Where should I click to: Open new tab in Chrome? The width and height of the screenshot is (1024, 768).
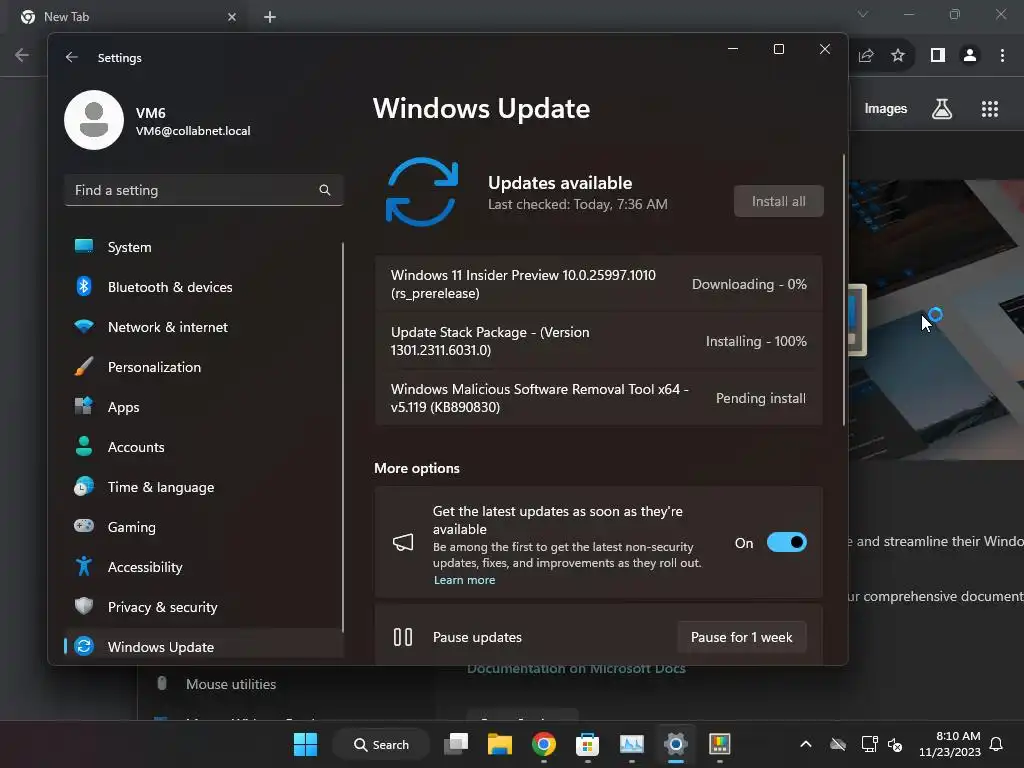coord(270,17)
